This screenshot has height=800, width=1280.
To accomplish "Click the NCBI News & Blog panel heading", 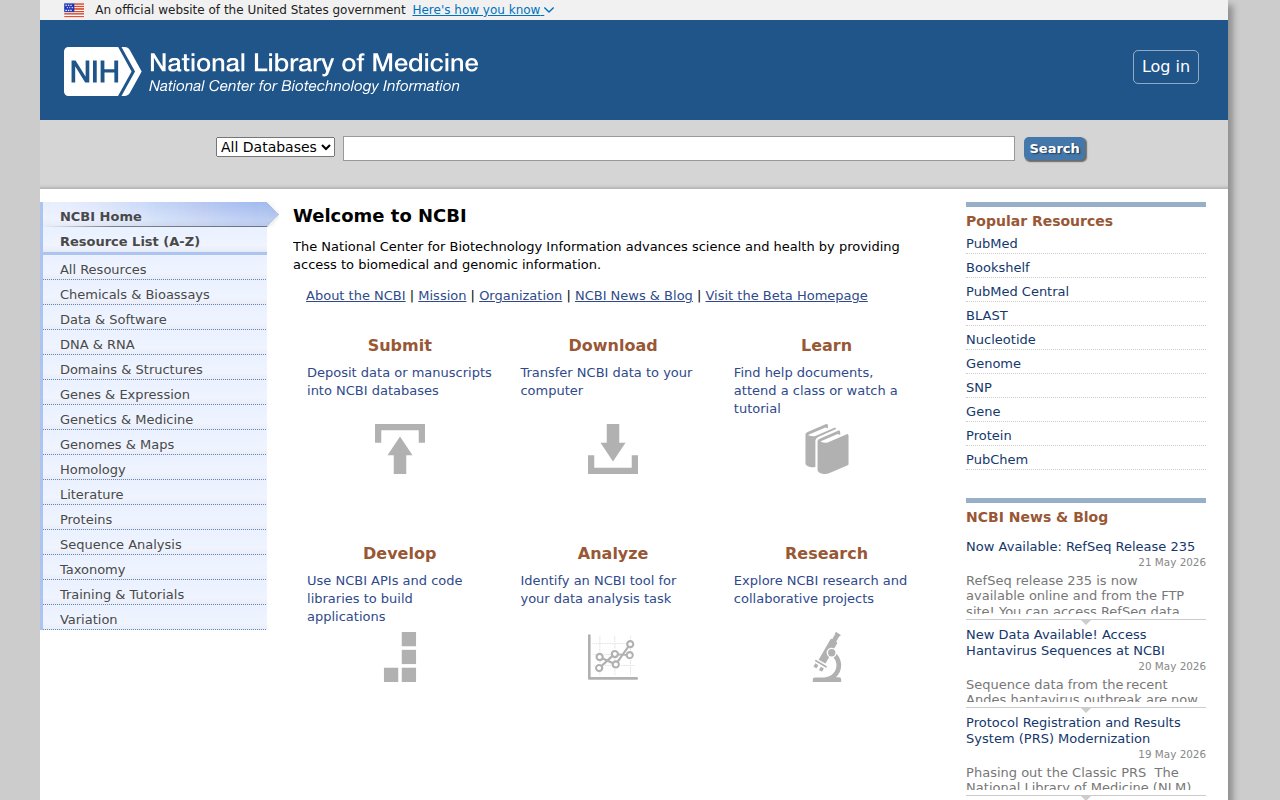I will point(1037,517).
